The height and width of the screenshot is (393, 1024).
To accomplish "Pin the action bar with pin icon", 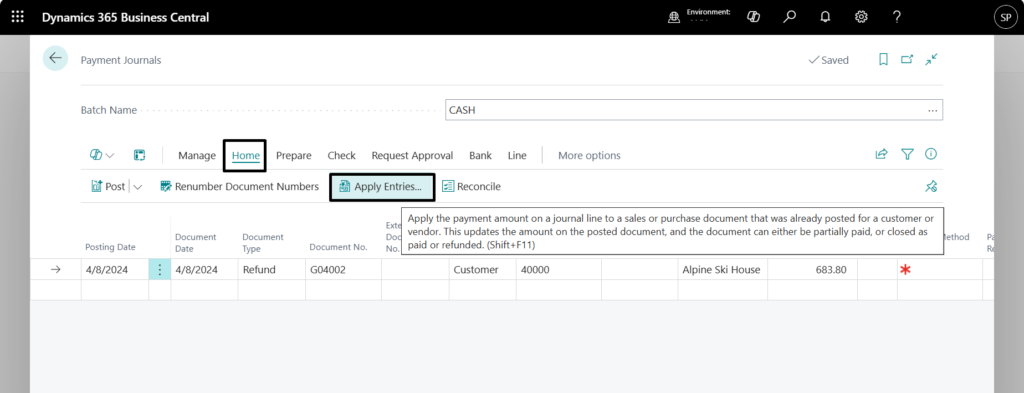I will tap(931, 187).
